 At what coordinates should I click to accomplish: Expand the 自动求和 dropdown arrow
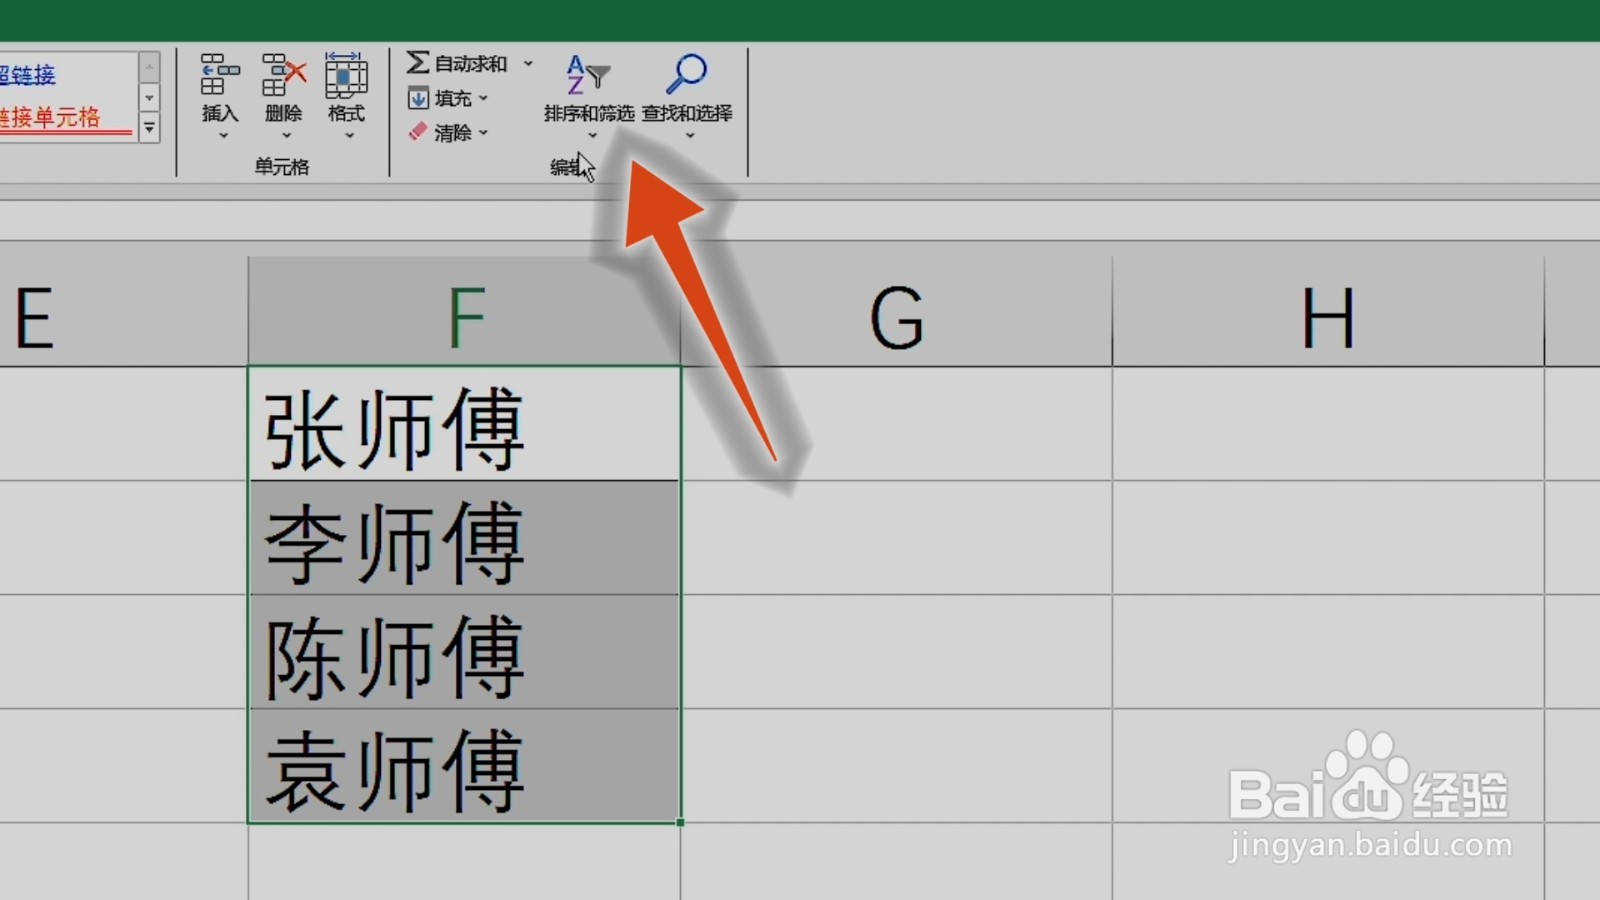(528, 64)
